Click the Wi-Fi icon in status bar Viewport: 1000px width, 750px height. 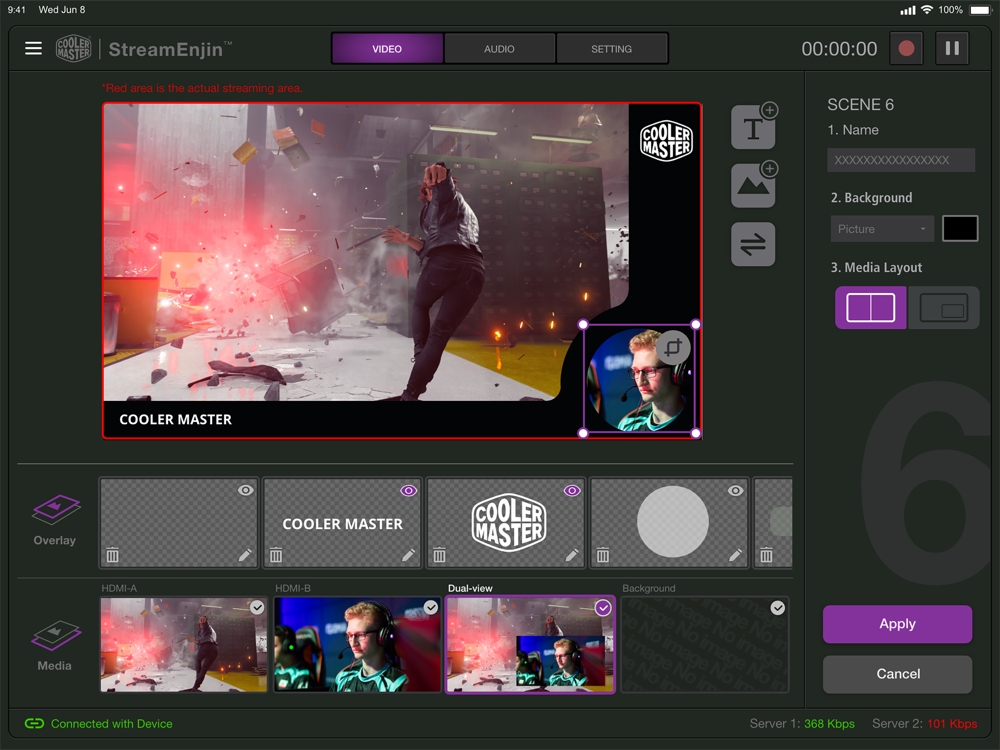pyautogui.click(x=927, y=10)
